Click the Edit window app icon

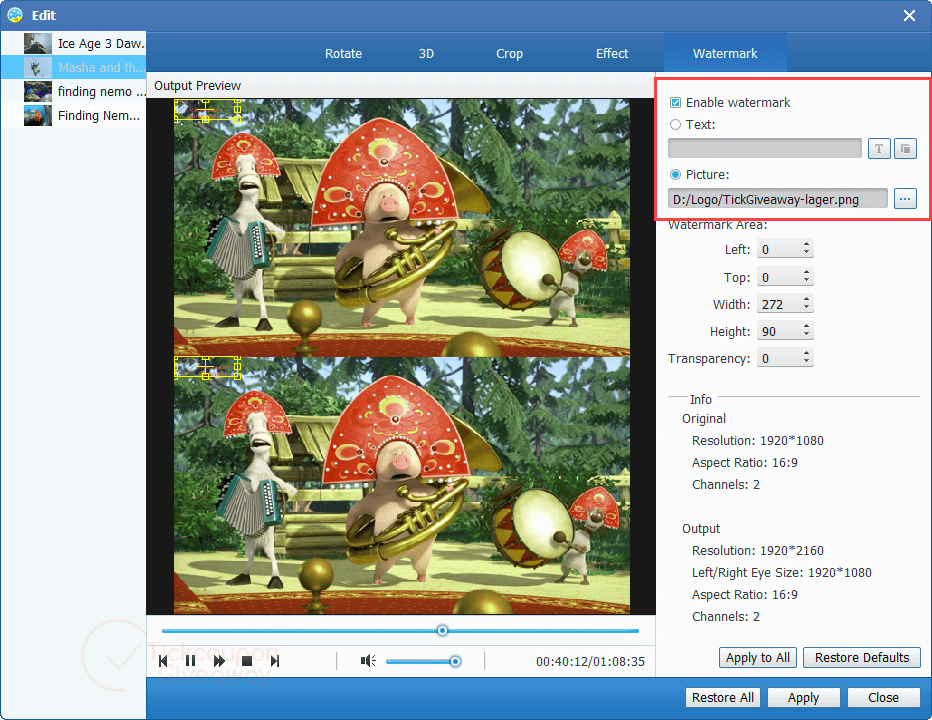pos(15,15)
